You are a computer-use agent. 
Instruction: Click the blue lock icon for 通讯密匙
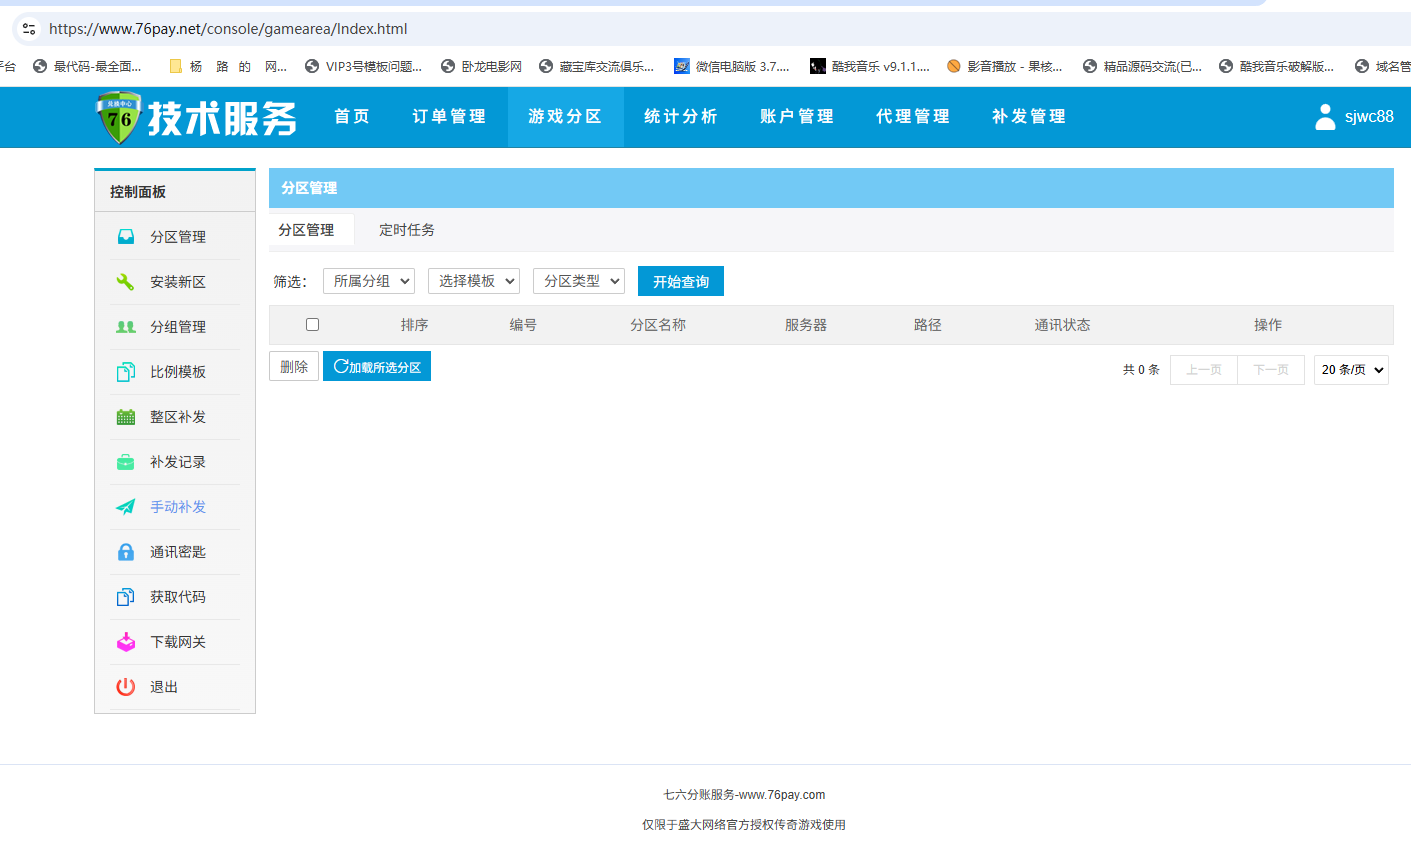126,552
